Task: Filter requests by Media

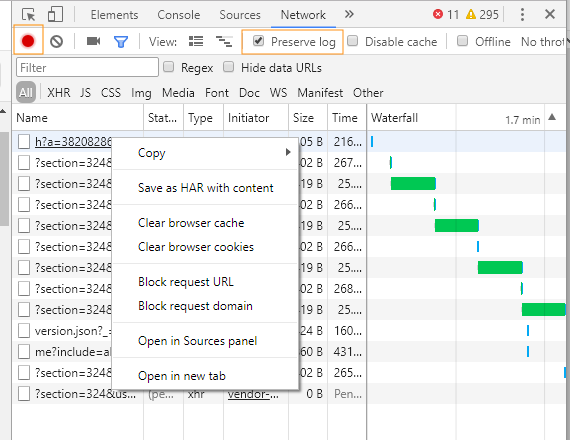Action: 178,93
